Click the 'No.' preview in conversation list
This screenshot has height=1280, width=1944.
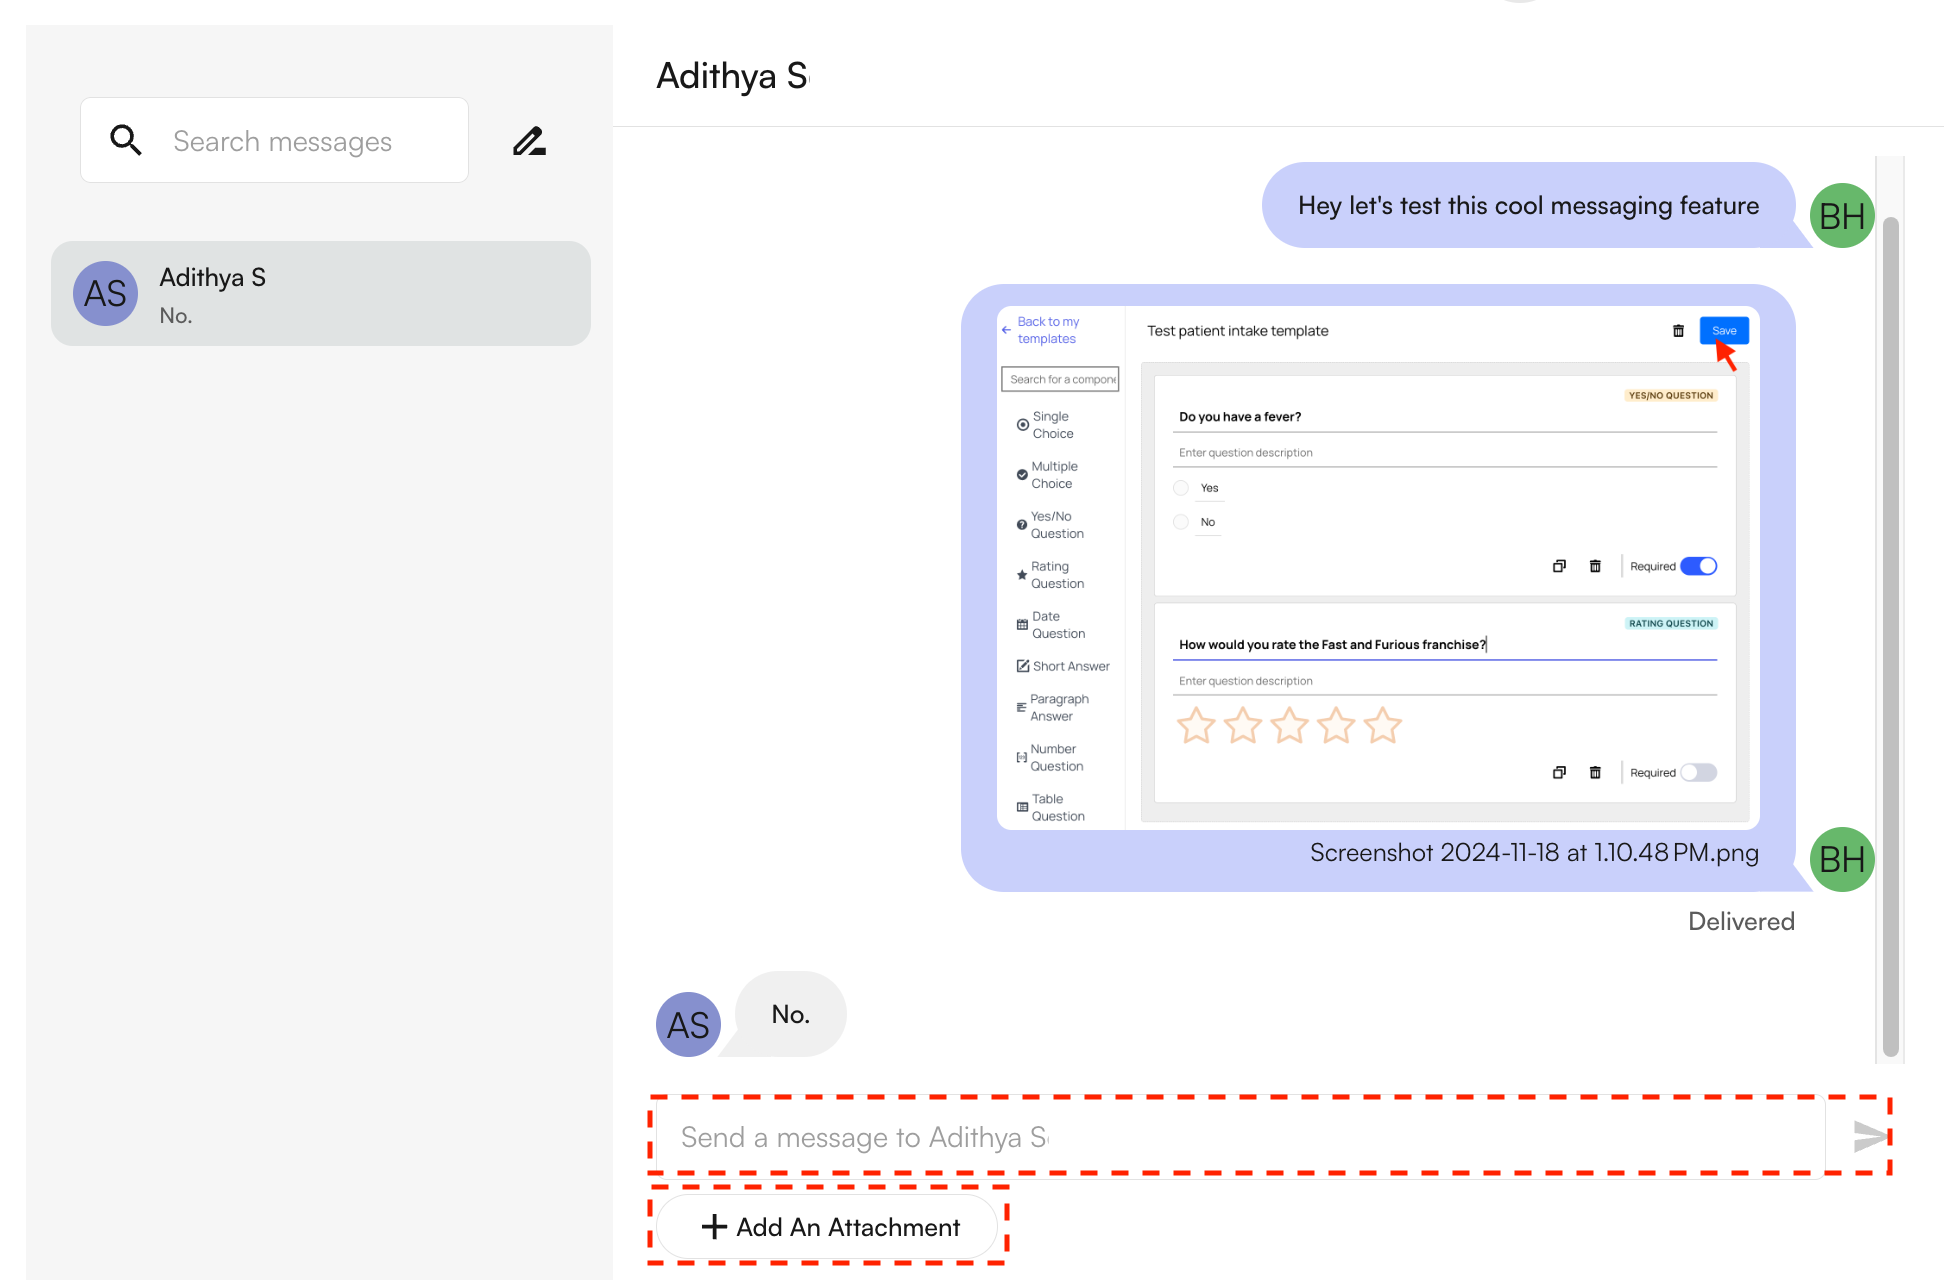(x=176, y=316)
